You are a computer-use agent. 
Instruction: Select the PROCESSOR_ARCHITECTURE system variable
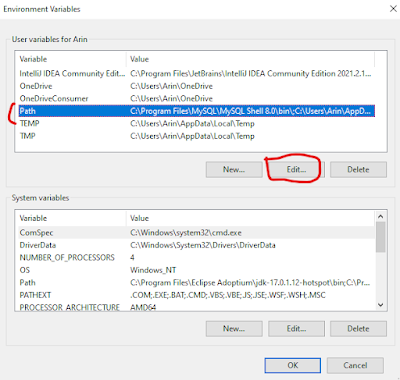(197, 307)
